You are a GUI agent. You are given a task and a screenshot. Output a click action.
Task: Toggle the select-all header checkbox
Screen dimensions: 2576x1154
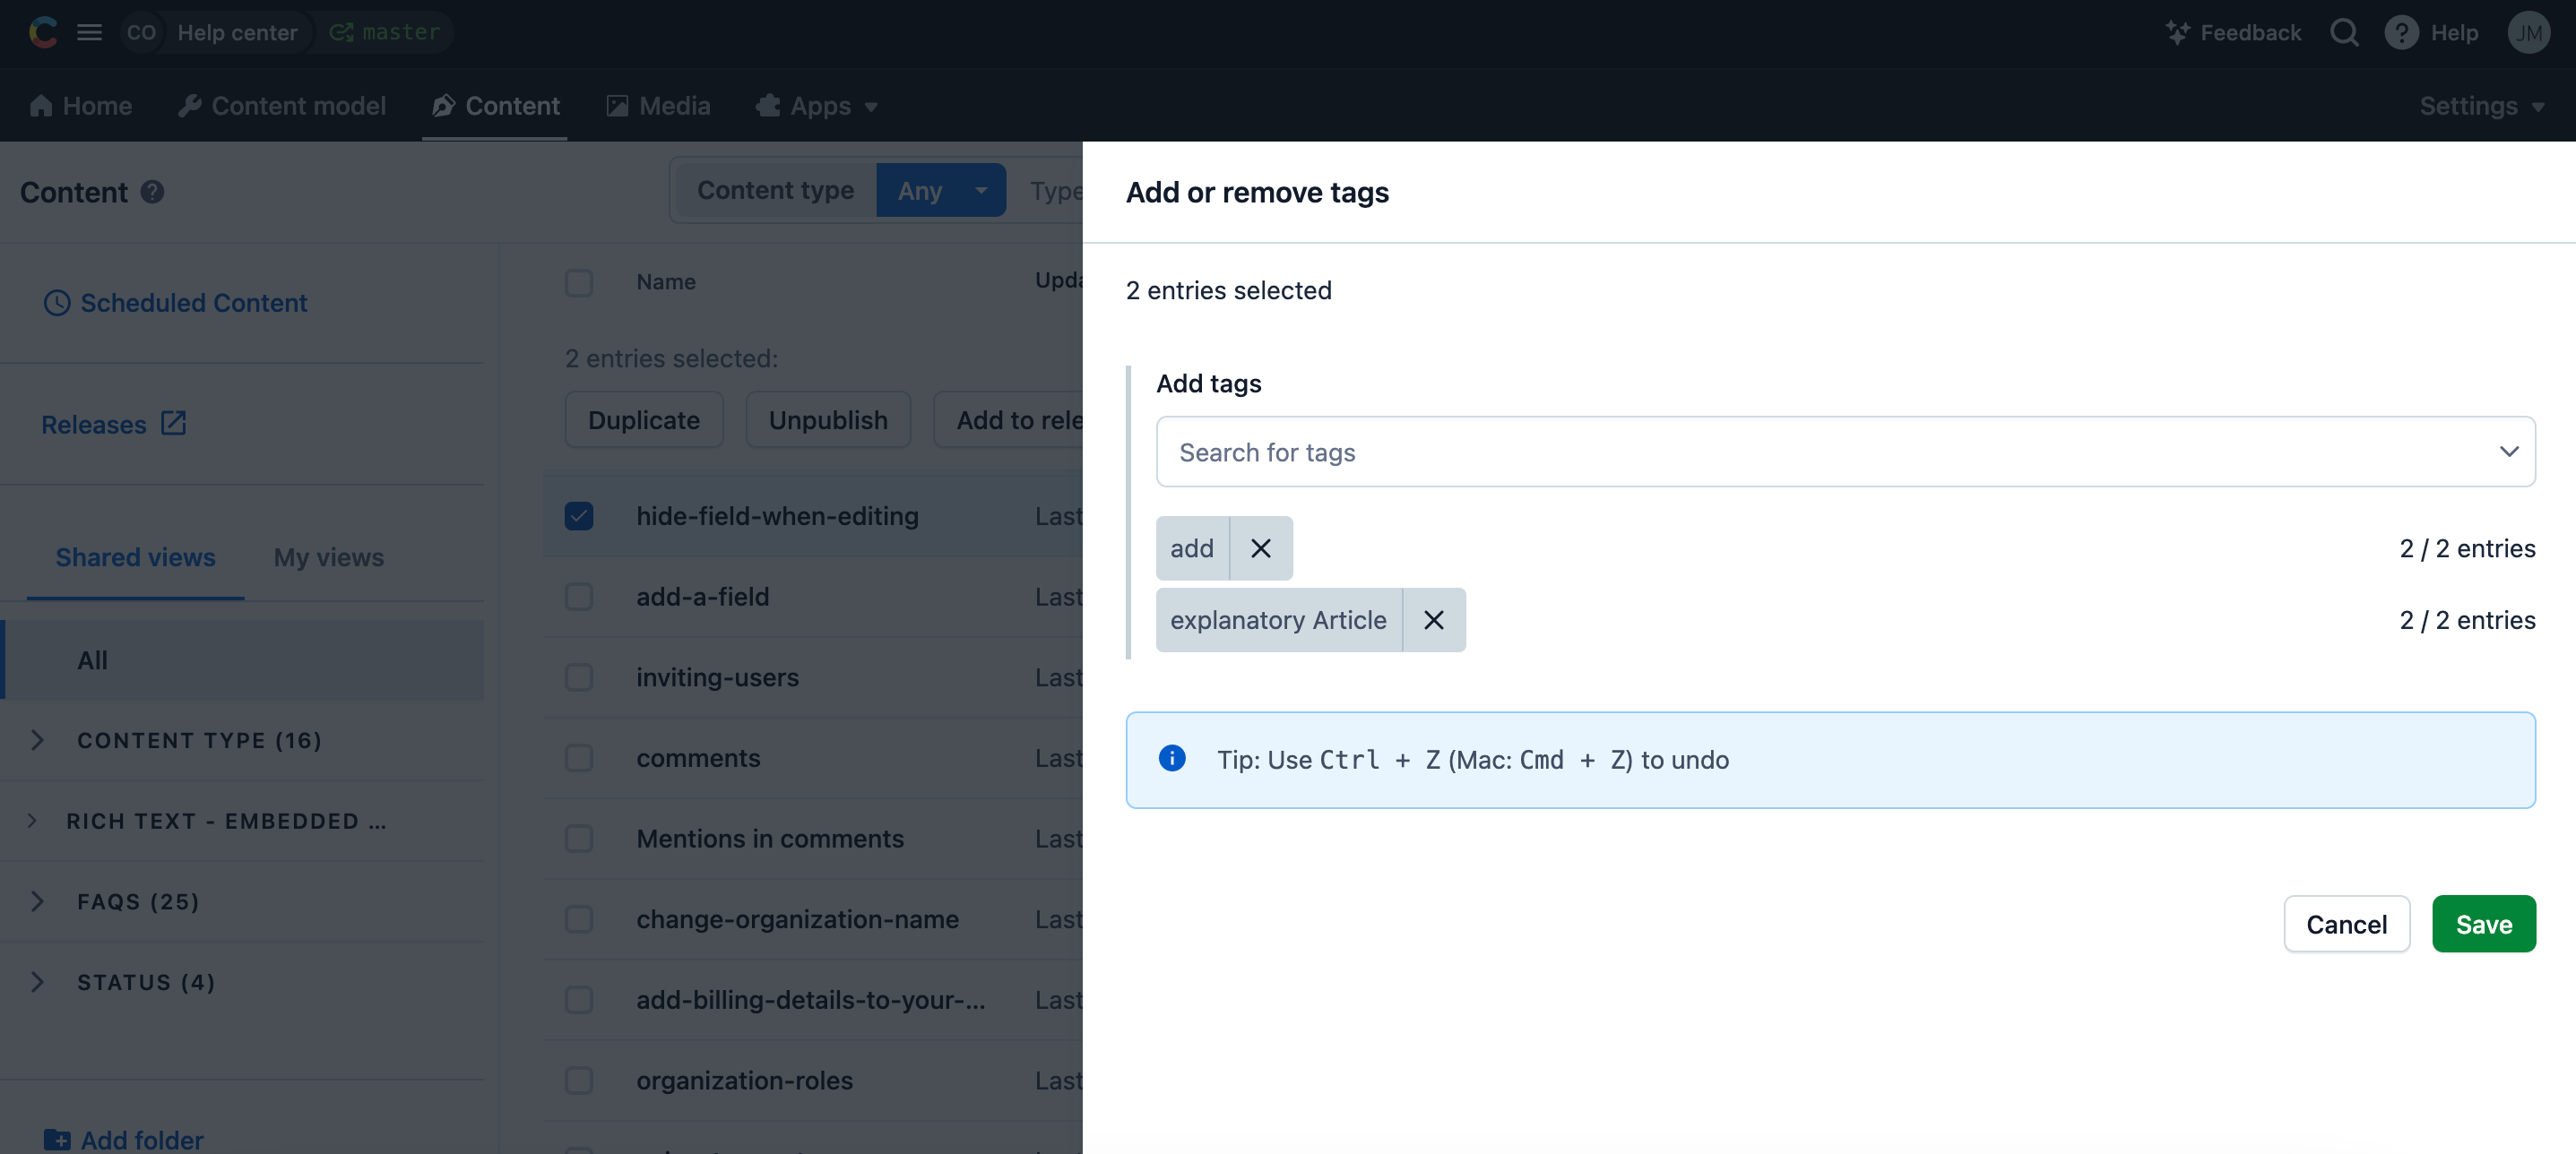578,282
